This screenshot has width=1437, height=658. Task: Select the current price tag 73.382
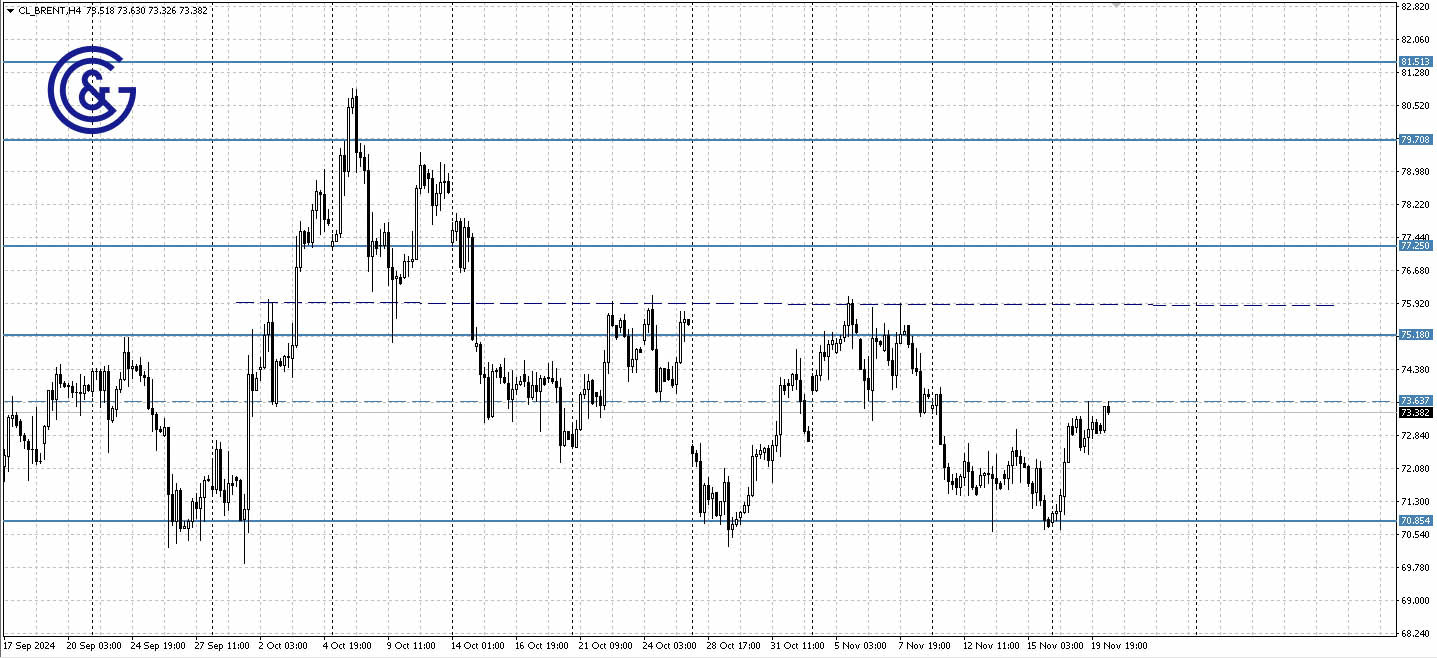(1414, 413)
